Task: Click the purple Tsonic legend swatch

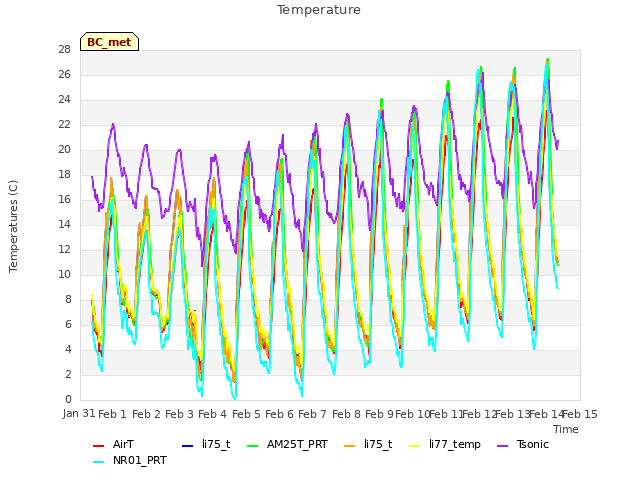Action: pyautogui.click(x=503, y=446)
